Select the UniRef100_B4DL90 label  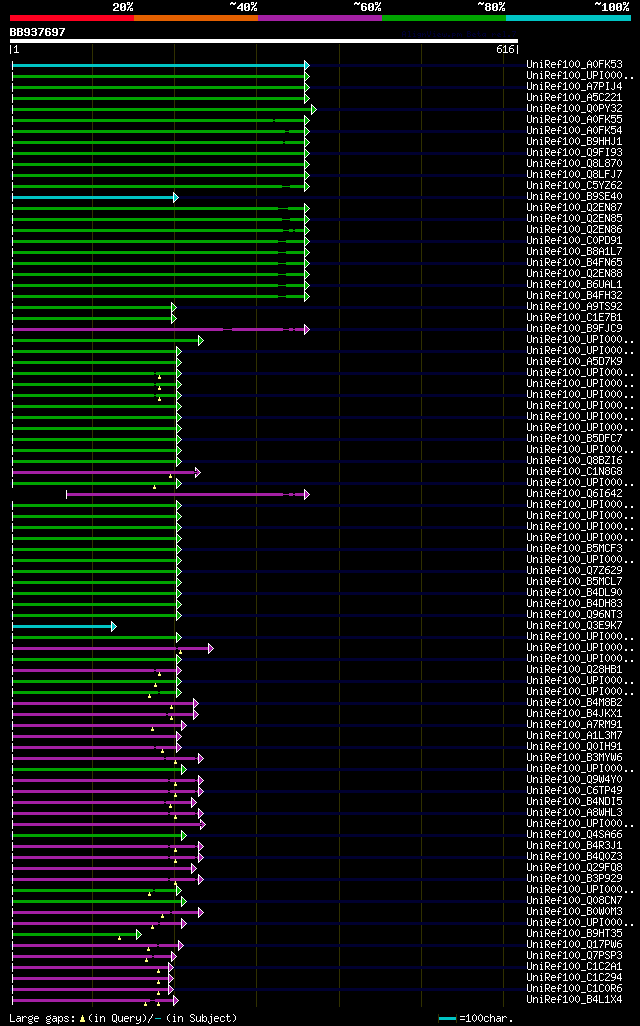[x=575, y=593]
